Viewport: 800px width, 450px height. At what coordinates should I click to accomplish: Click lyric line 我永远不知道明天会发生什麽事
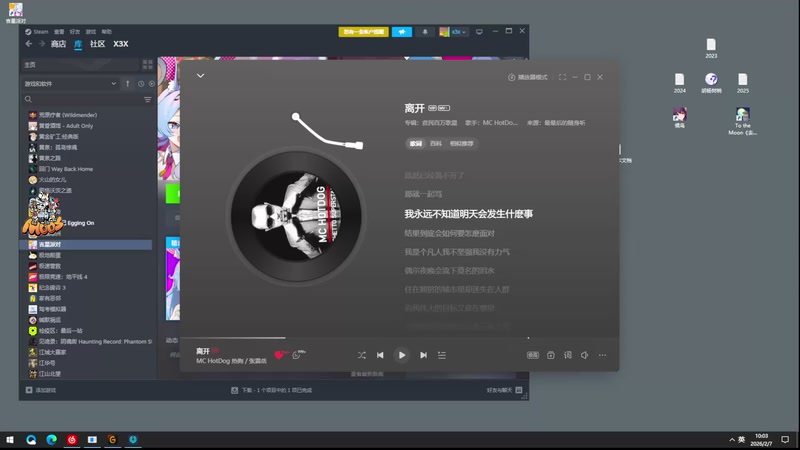point(468,214)
